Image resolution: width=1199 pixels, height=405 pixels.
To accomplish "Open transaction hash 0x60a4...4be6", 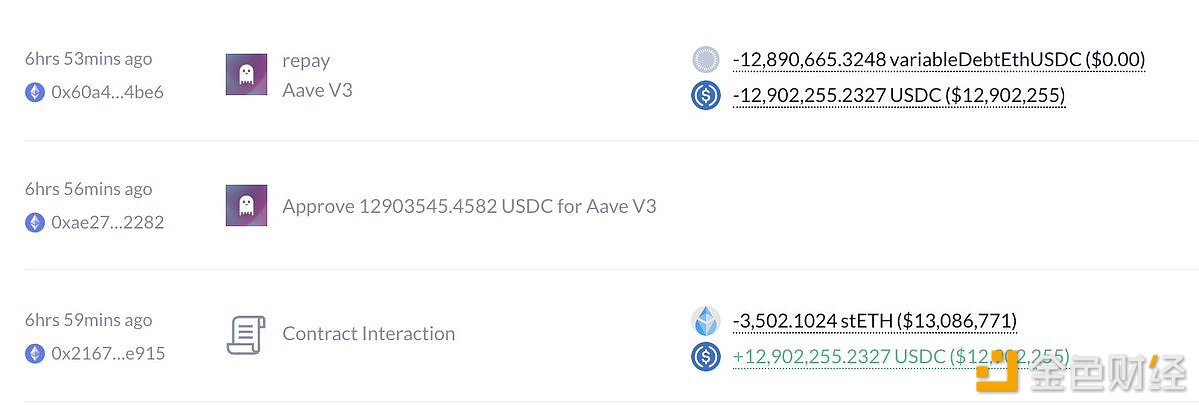I will click(x=107, y=92).
